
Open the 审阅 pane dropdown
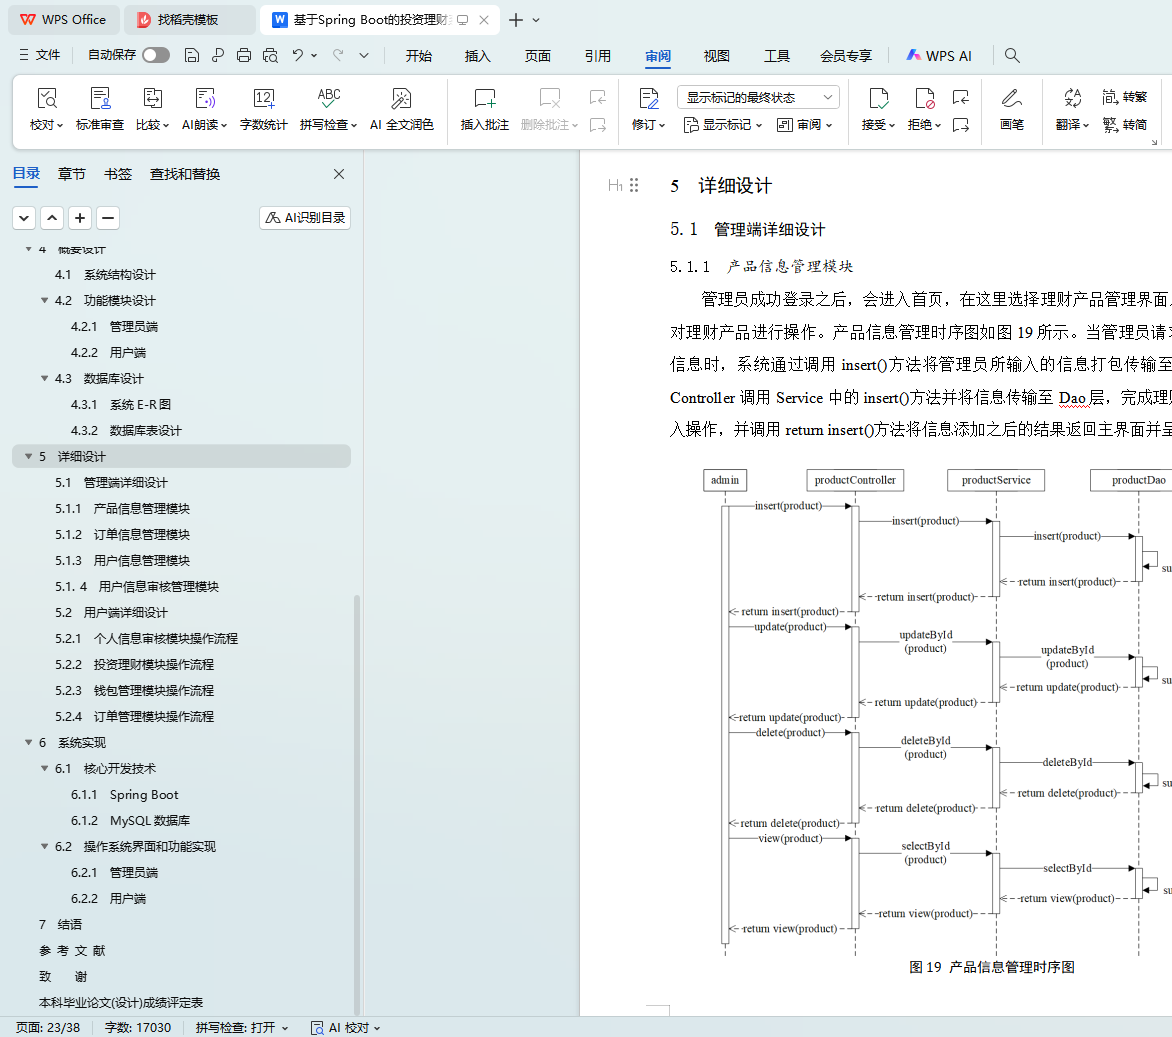[804, 125]
